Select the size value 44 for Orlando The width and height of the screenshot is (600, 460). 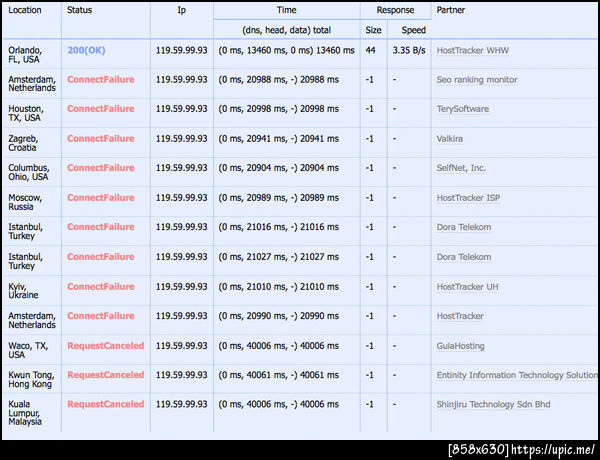[x=370, y=51]
